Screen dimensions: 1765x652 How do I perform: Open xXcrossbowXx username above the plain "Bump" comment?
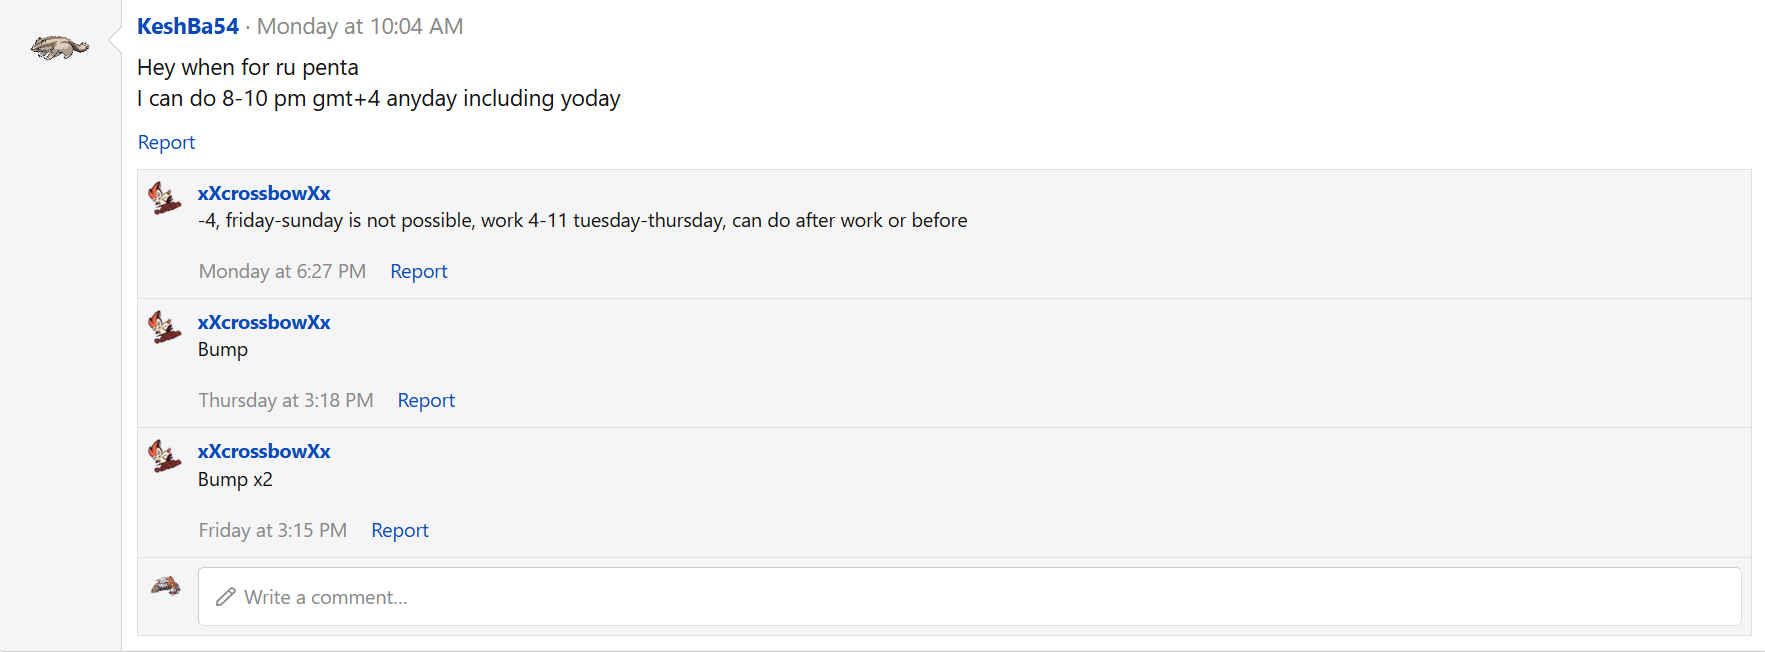[x=264, y=322]
